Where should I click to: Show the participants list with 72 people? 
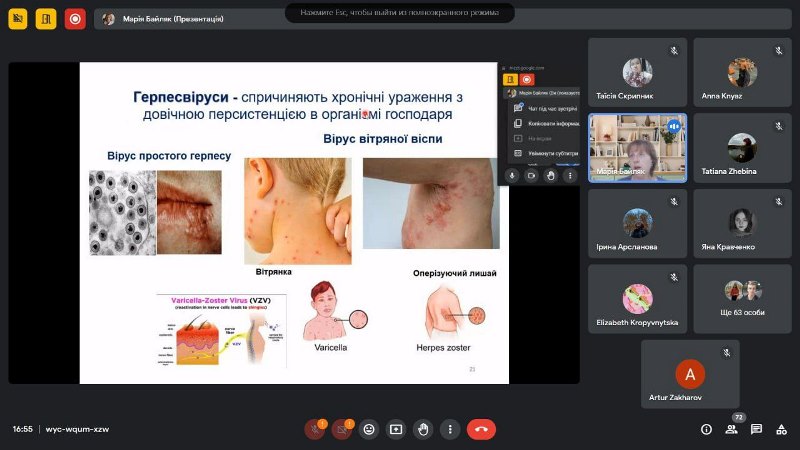click(x=732, y=429)
